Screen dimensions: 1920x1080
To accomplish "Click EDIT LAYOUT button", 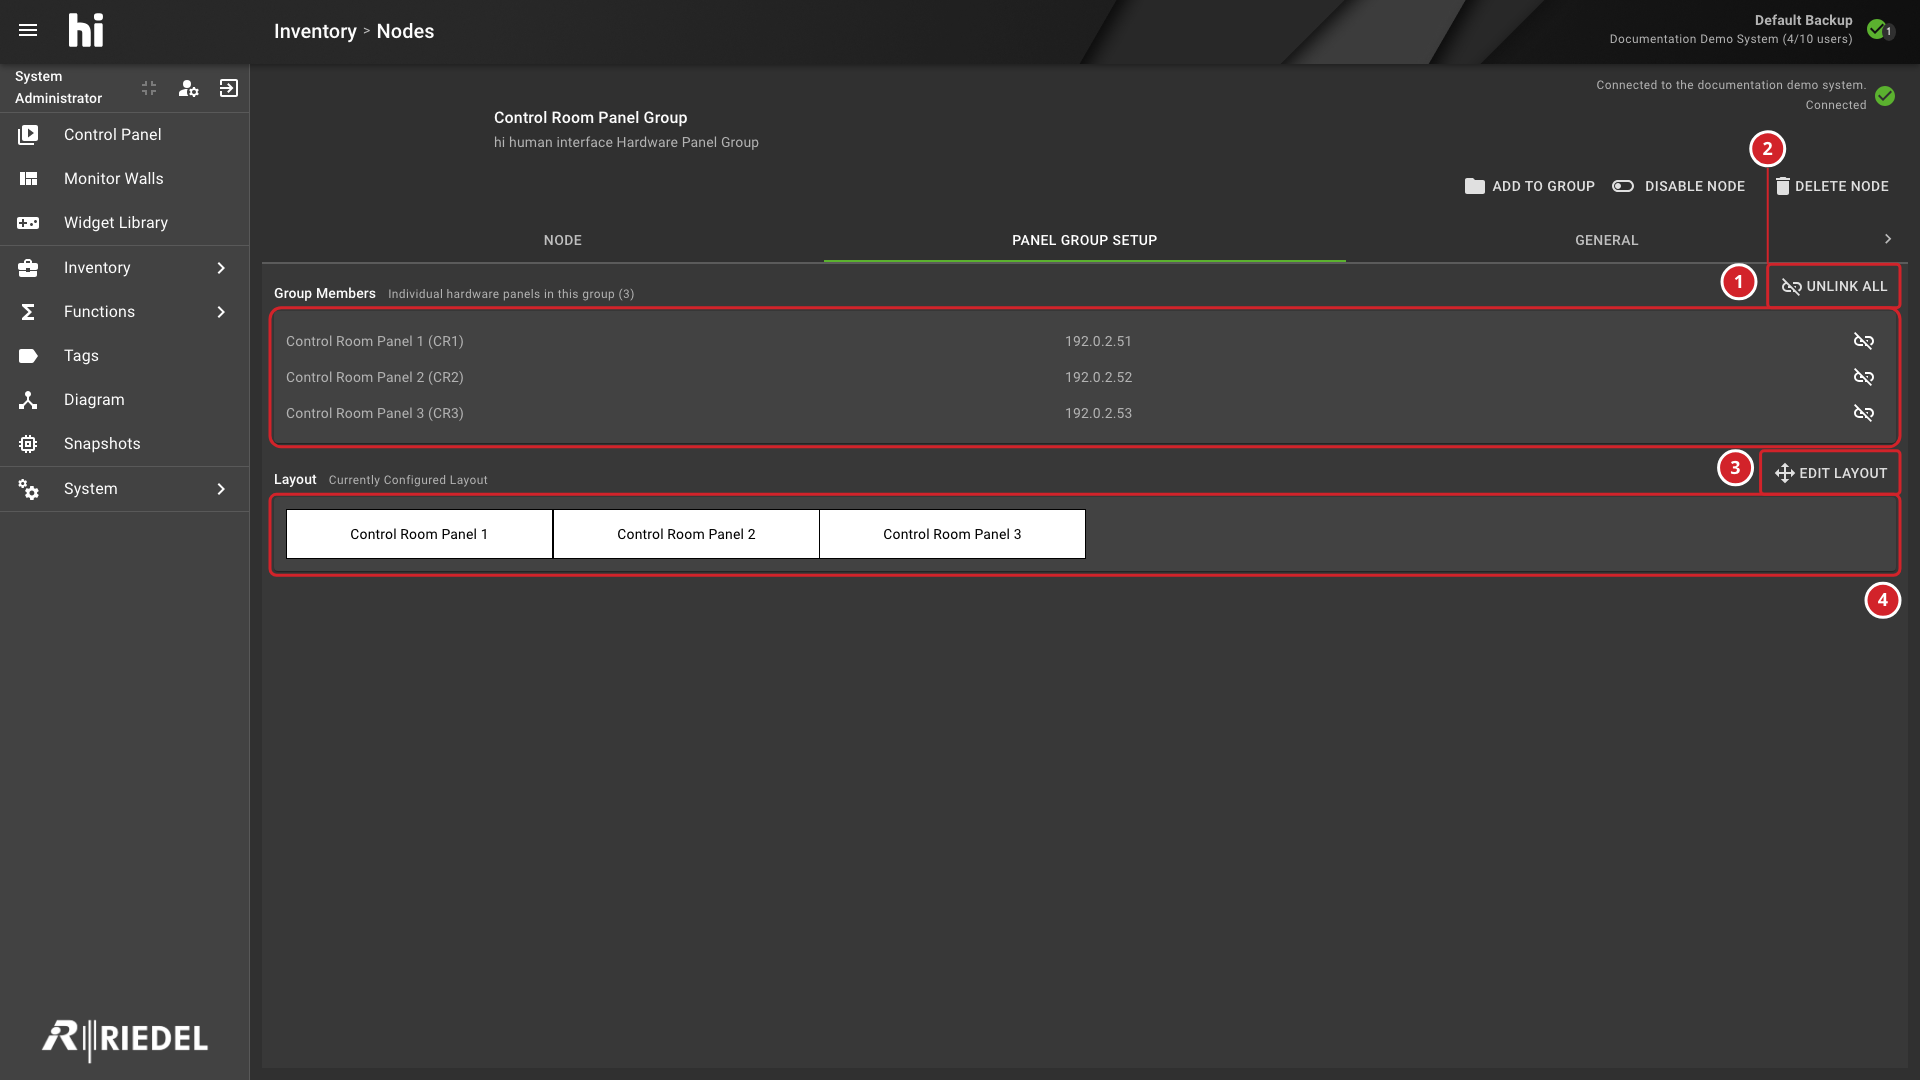I will pyautogui.click(x=1831, y=473).
